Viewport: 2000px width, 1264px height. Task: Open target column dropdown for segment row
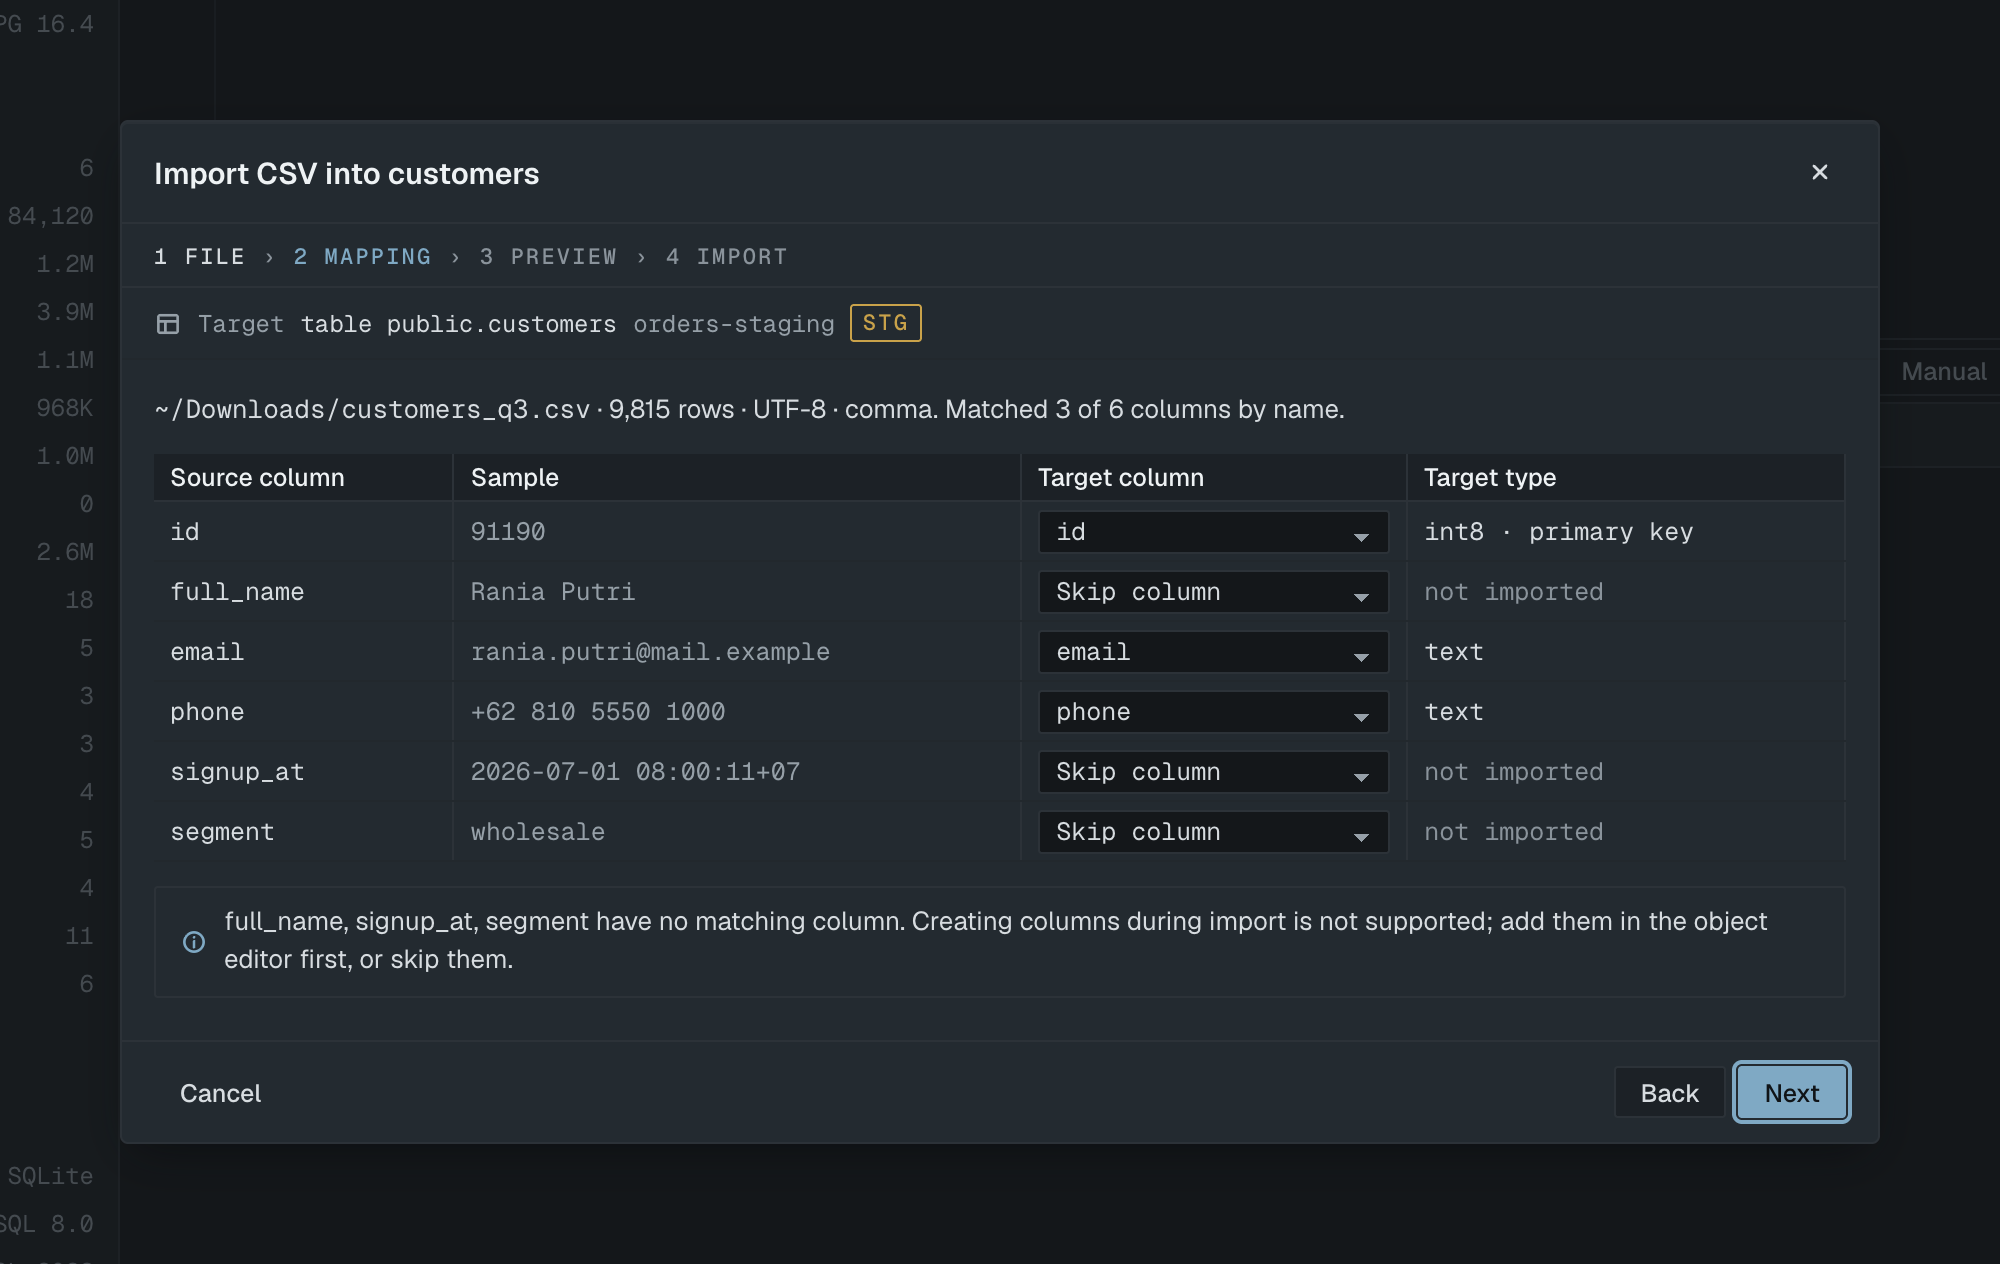pyautogui.click(x=1213, y=832)
